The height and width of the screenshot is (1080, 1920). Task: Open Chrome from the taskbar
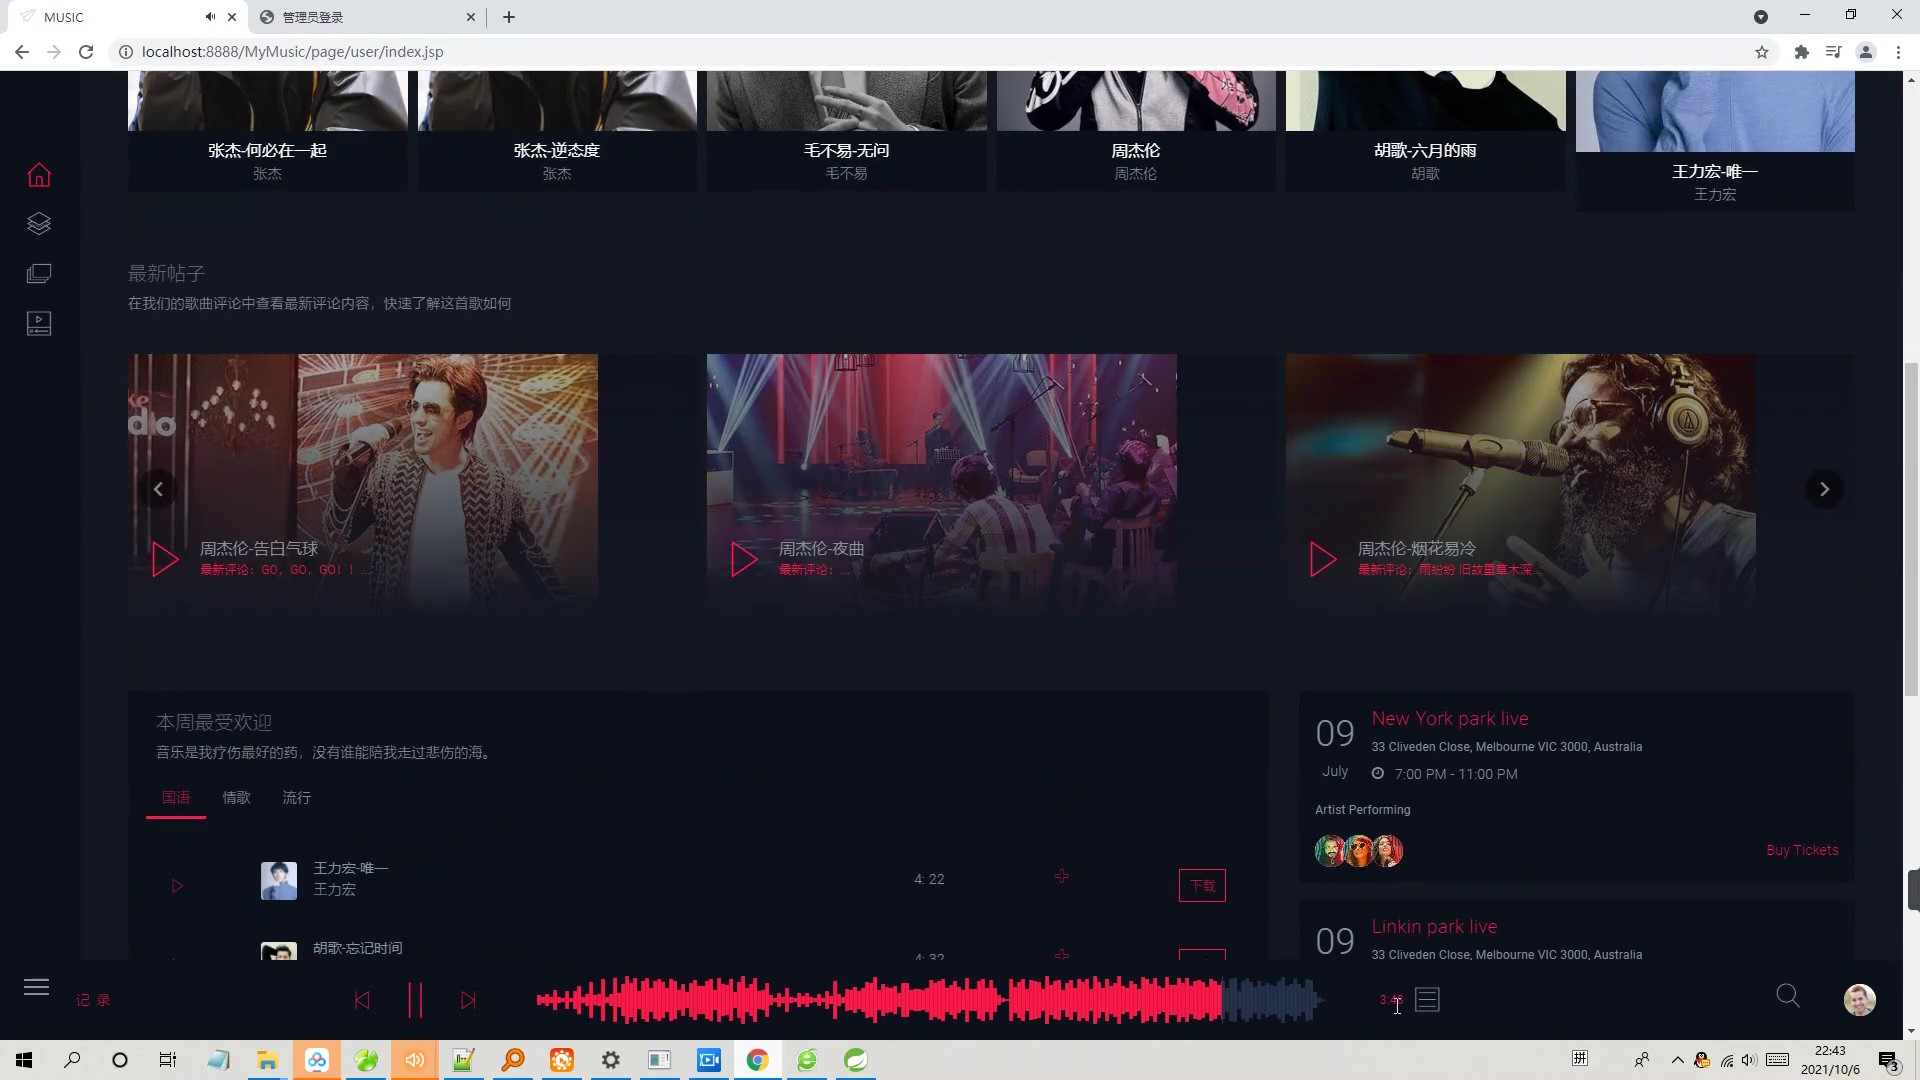757,1060
